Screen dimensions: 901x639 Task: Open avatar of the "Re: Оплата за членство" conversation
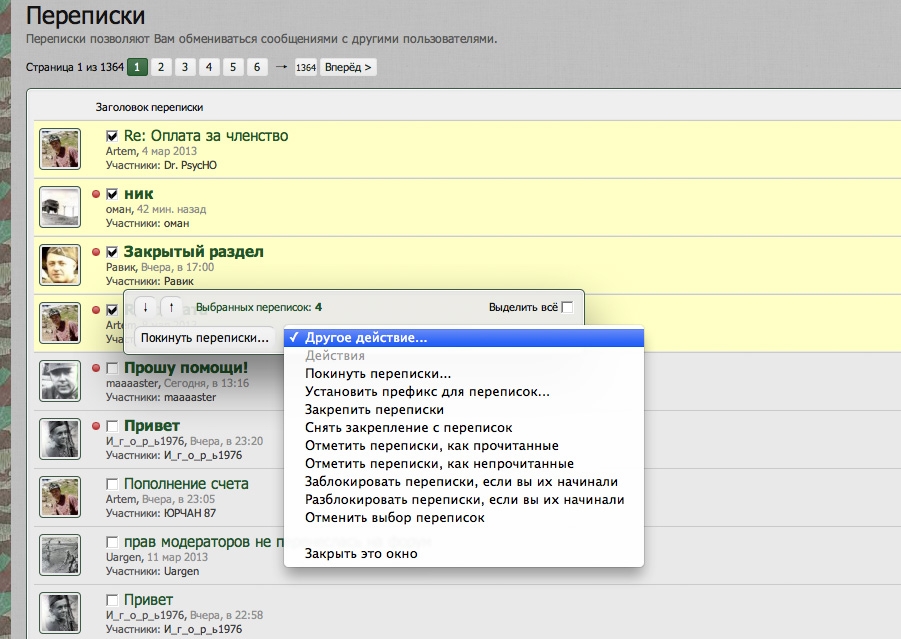click(60, 149)
